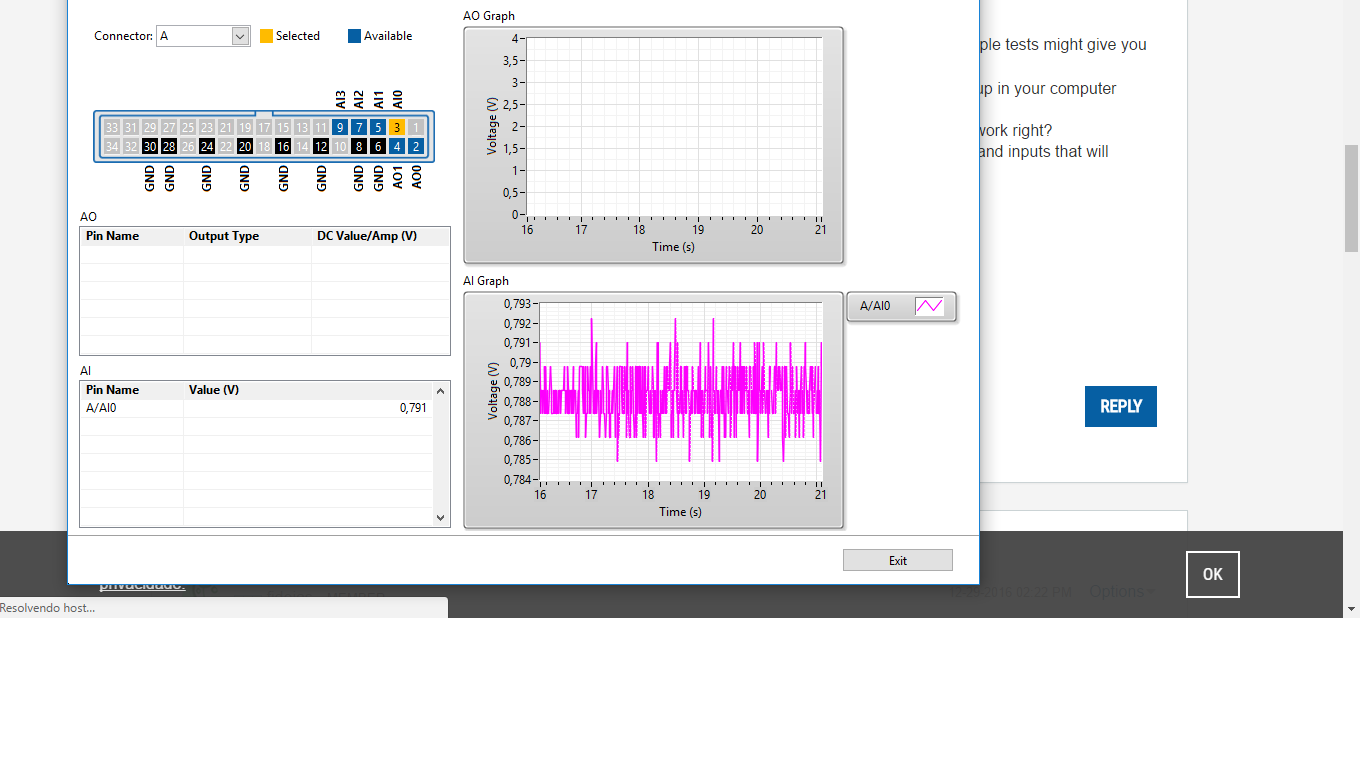1366x768 pixels.
Task: Click Time (s) label under AI Graph
Action: (x=680, y=512)
